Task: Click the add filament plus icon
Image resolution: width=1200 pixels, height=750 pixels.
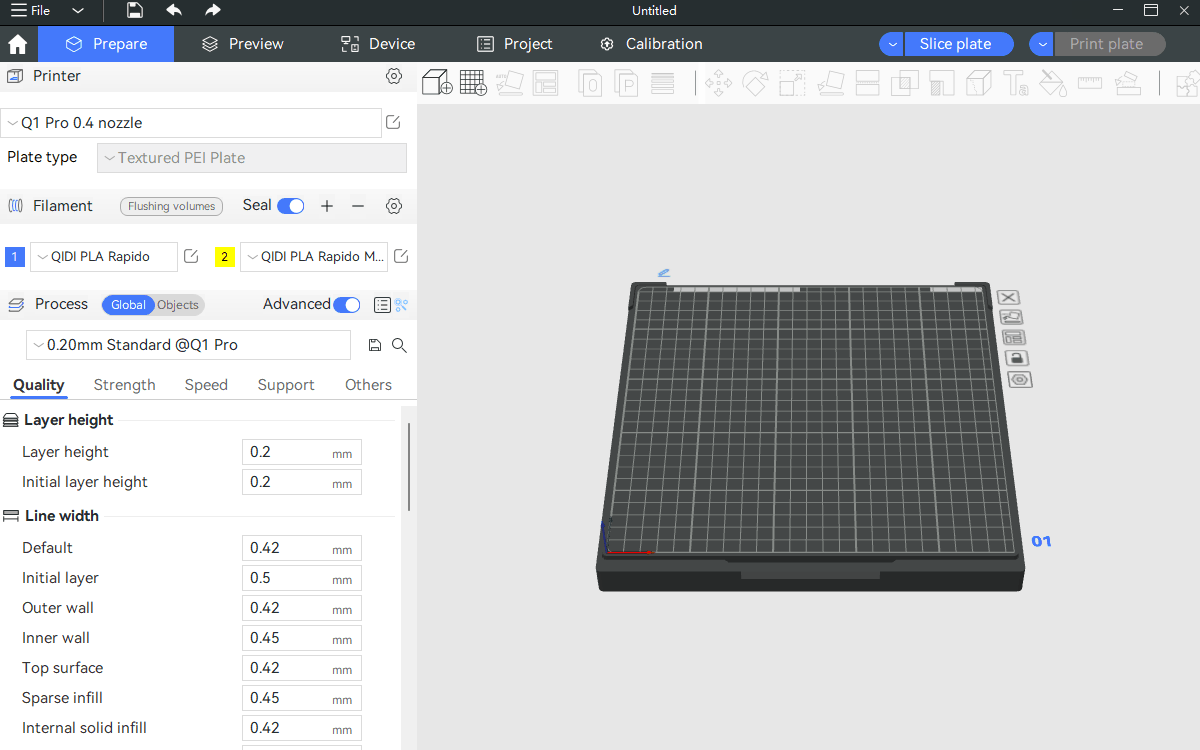Action: (327, 206)
